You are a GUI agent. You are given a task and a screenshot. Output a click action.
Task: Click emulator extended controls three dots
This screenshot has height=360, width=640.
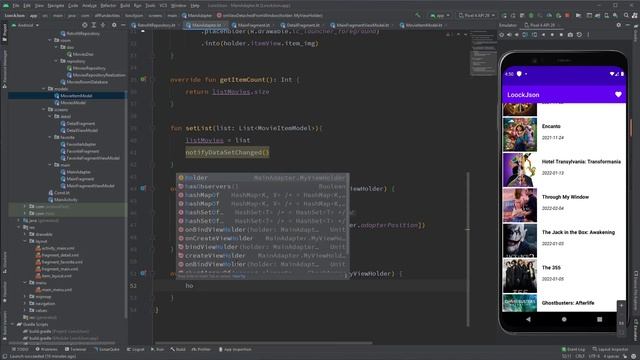point(588,35)
